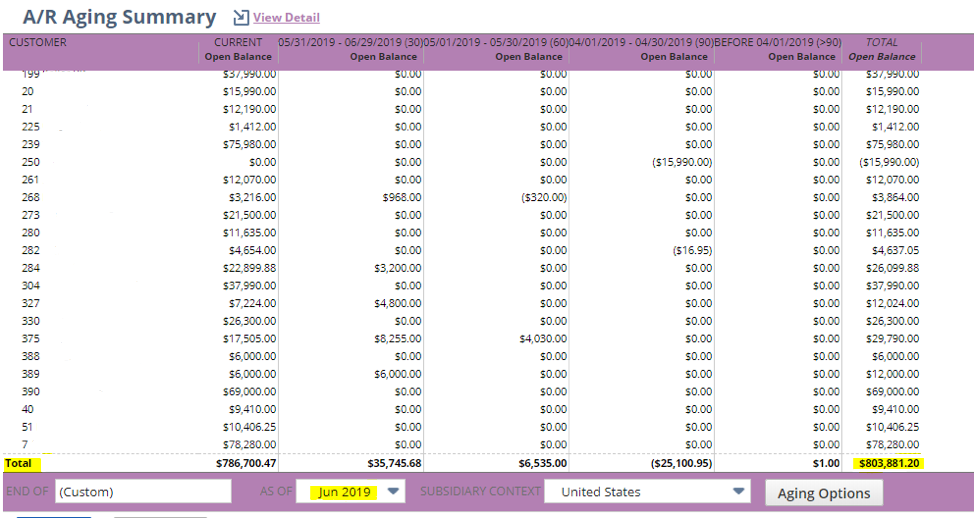Click the $968.00 balance for customer 268

click(x=401, y=197)
